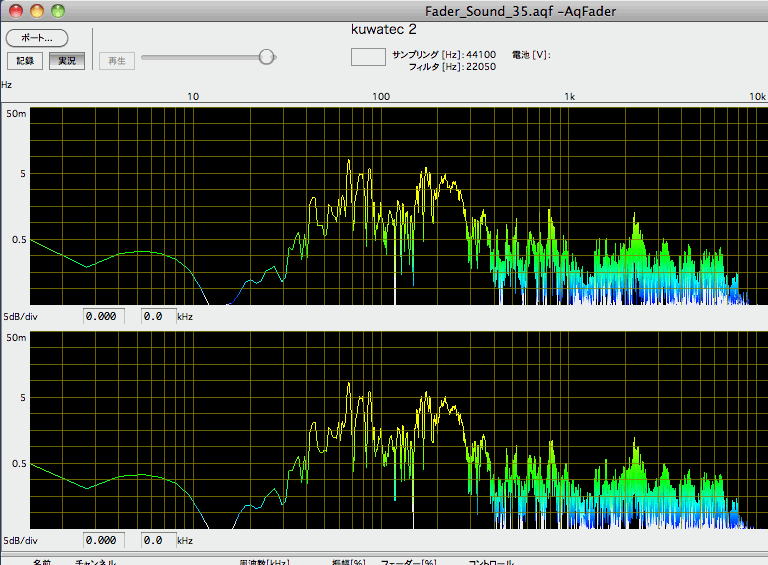The image size is (768, 565).
Task: Click the 1k frequency axis label
Action: [570, 96]
